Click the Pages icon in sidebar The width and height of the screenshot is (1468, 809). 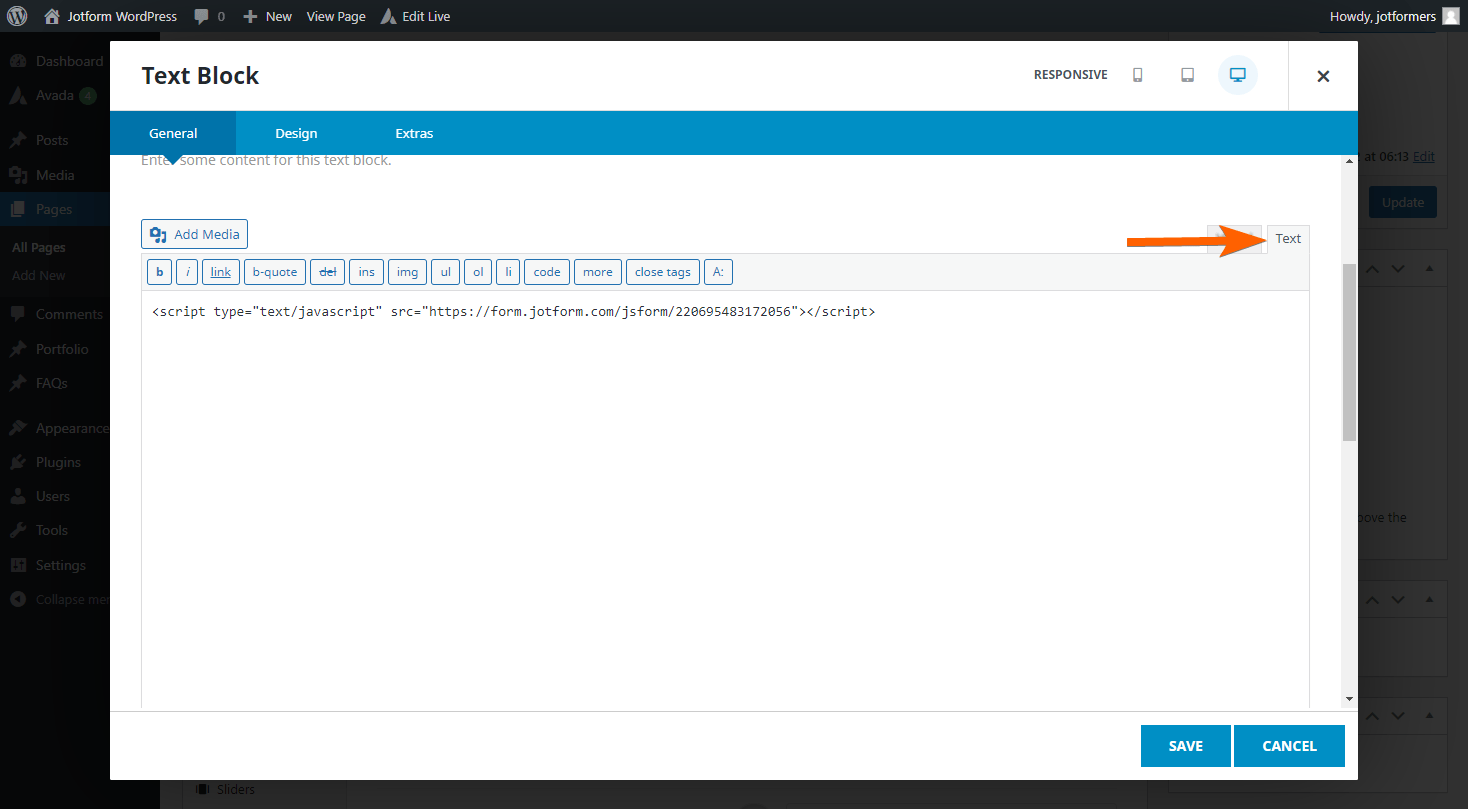18,209
